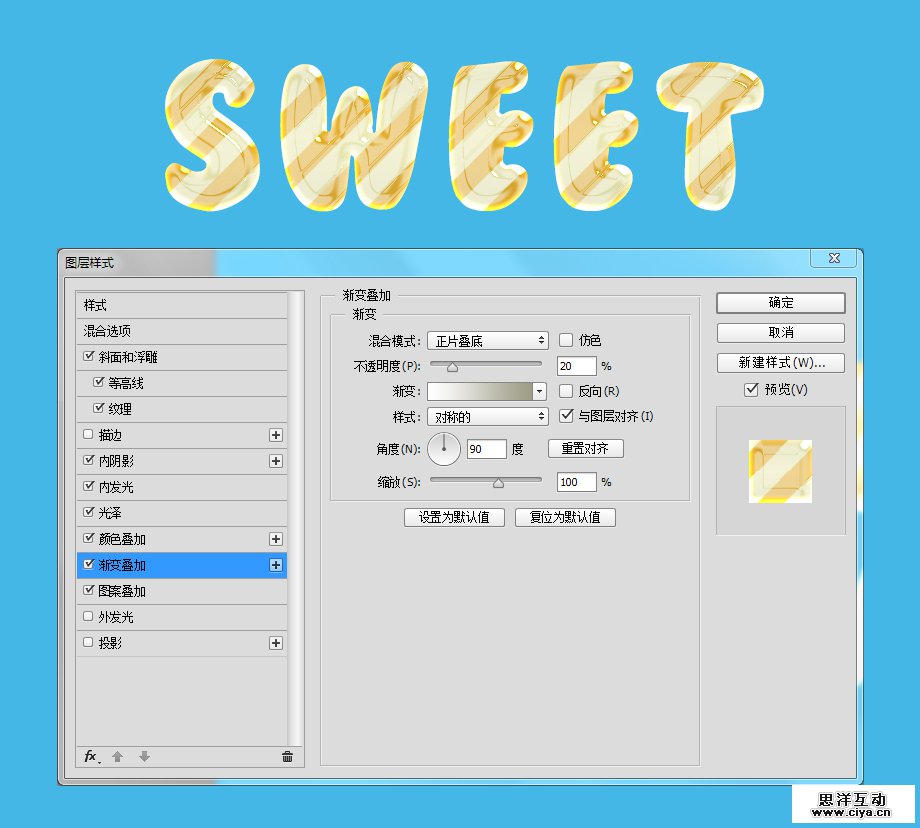Toggle the 斜面和浮雕 checkbox
Screen dimensions: 920x828
(x=89, y=356)
